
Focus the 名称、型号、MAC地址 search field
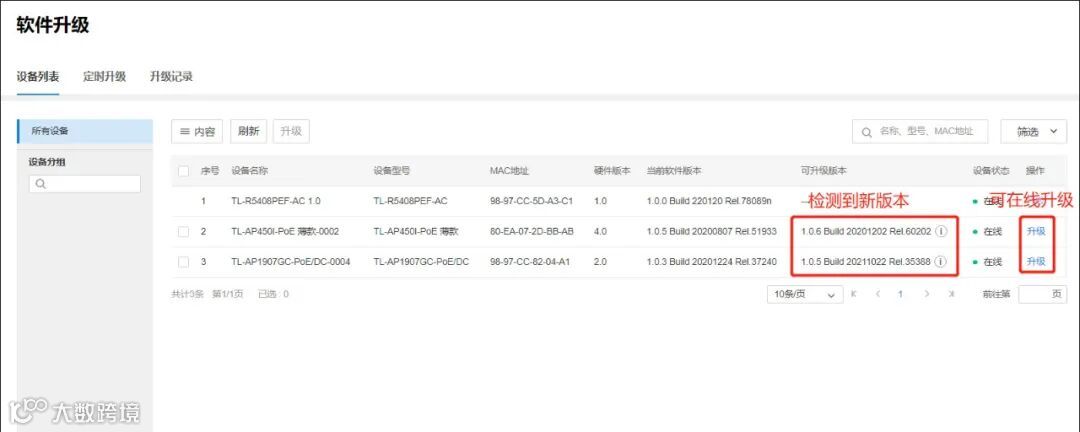[920, 132]
